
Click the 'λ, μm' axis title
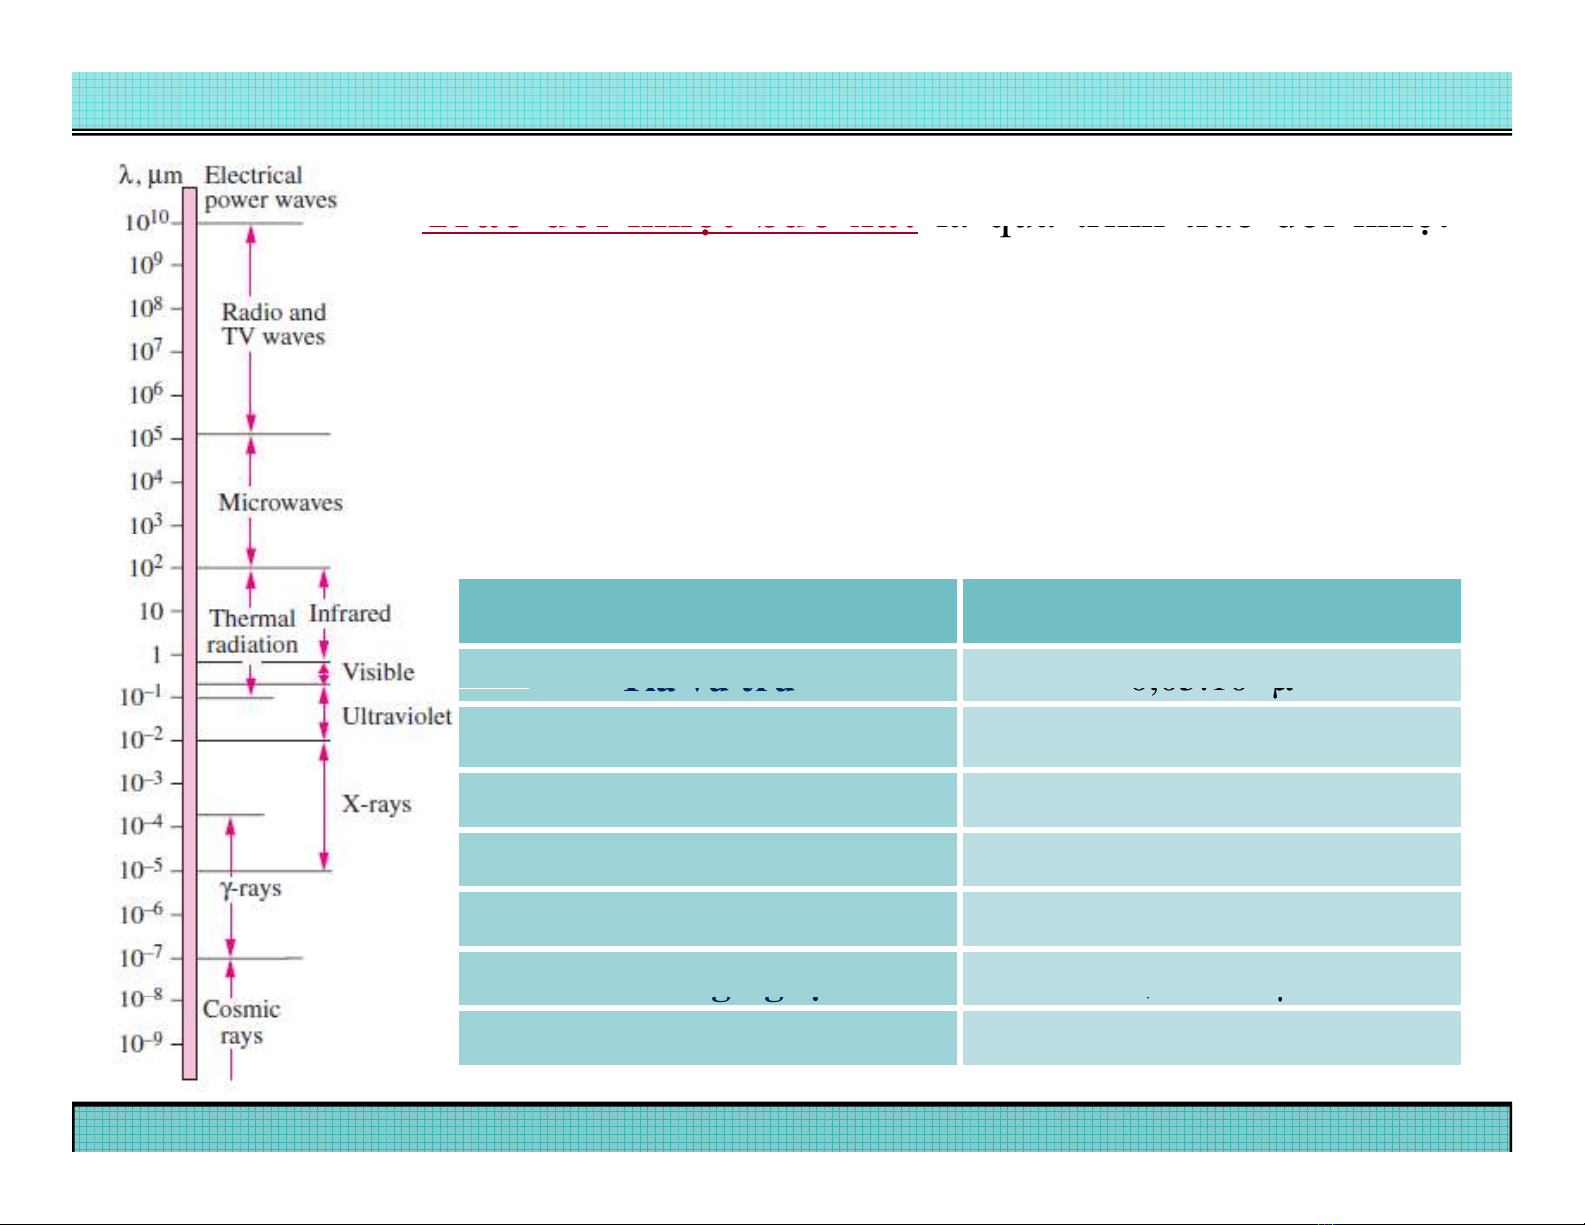151,176
